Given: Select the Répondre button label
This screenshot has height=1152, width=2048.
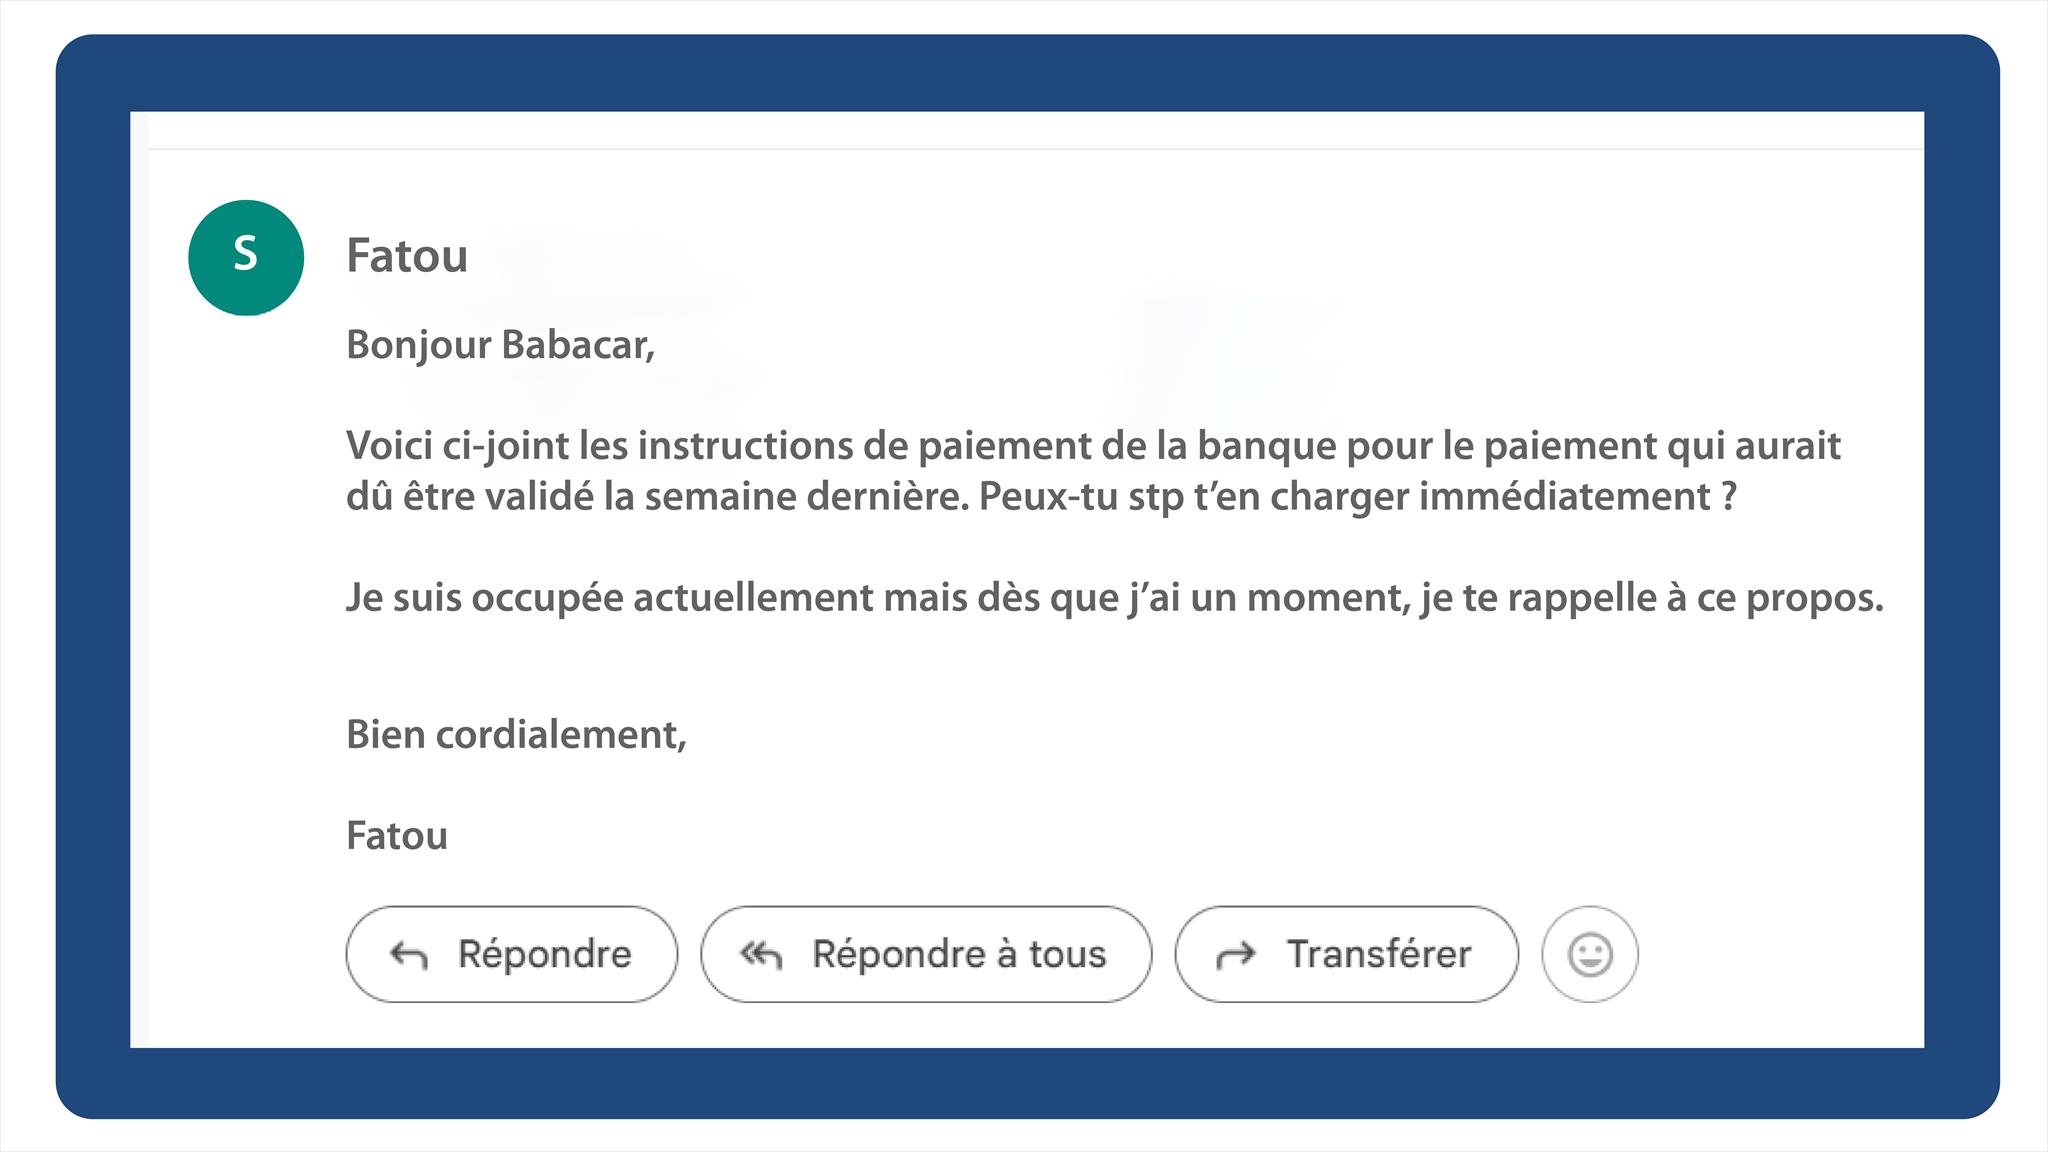Looking at the screenshot, I should 545,954.
